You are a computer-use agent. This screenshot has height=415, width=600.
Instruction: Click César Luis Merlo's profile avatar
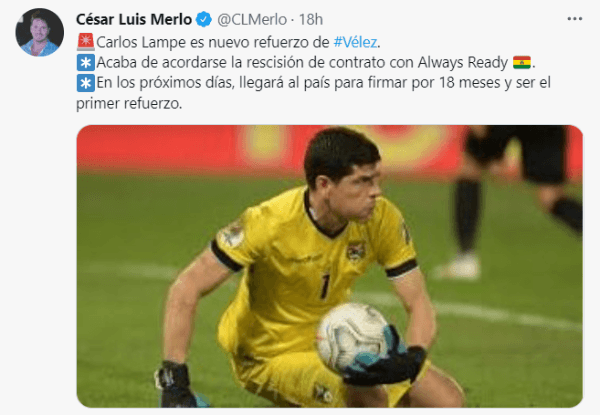[39, 33]
